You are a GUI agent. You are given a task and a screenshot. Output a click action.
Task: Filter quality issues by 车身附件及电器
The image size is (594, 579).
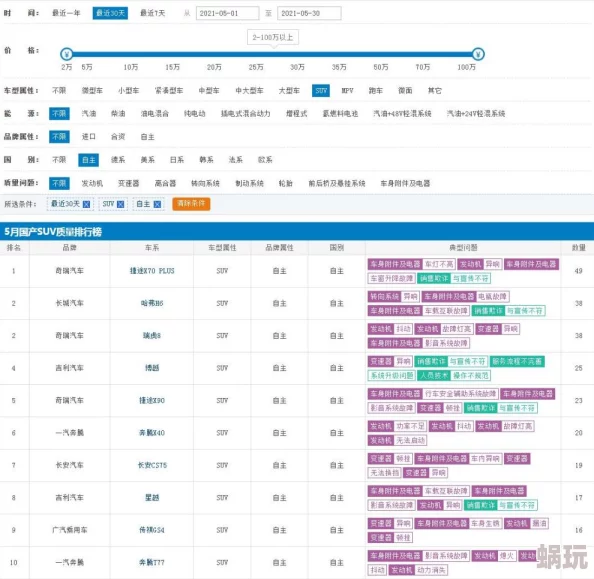[x=405, y=183]
